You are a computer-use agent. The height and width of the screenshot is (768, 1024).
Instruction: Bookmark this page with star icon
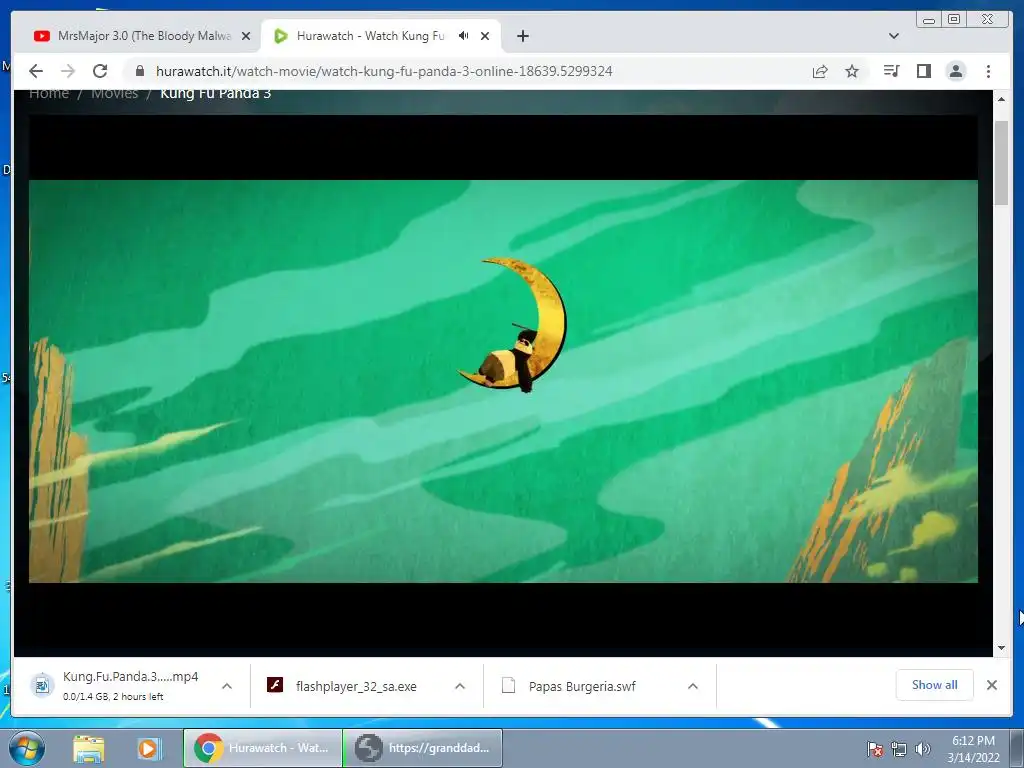[x=852, y=71]
